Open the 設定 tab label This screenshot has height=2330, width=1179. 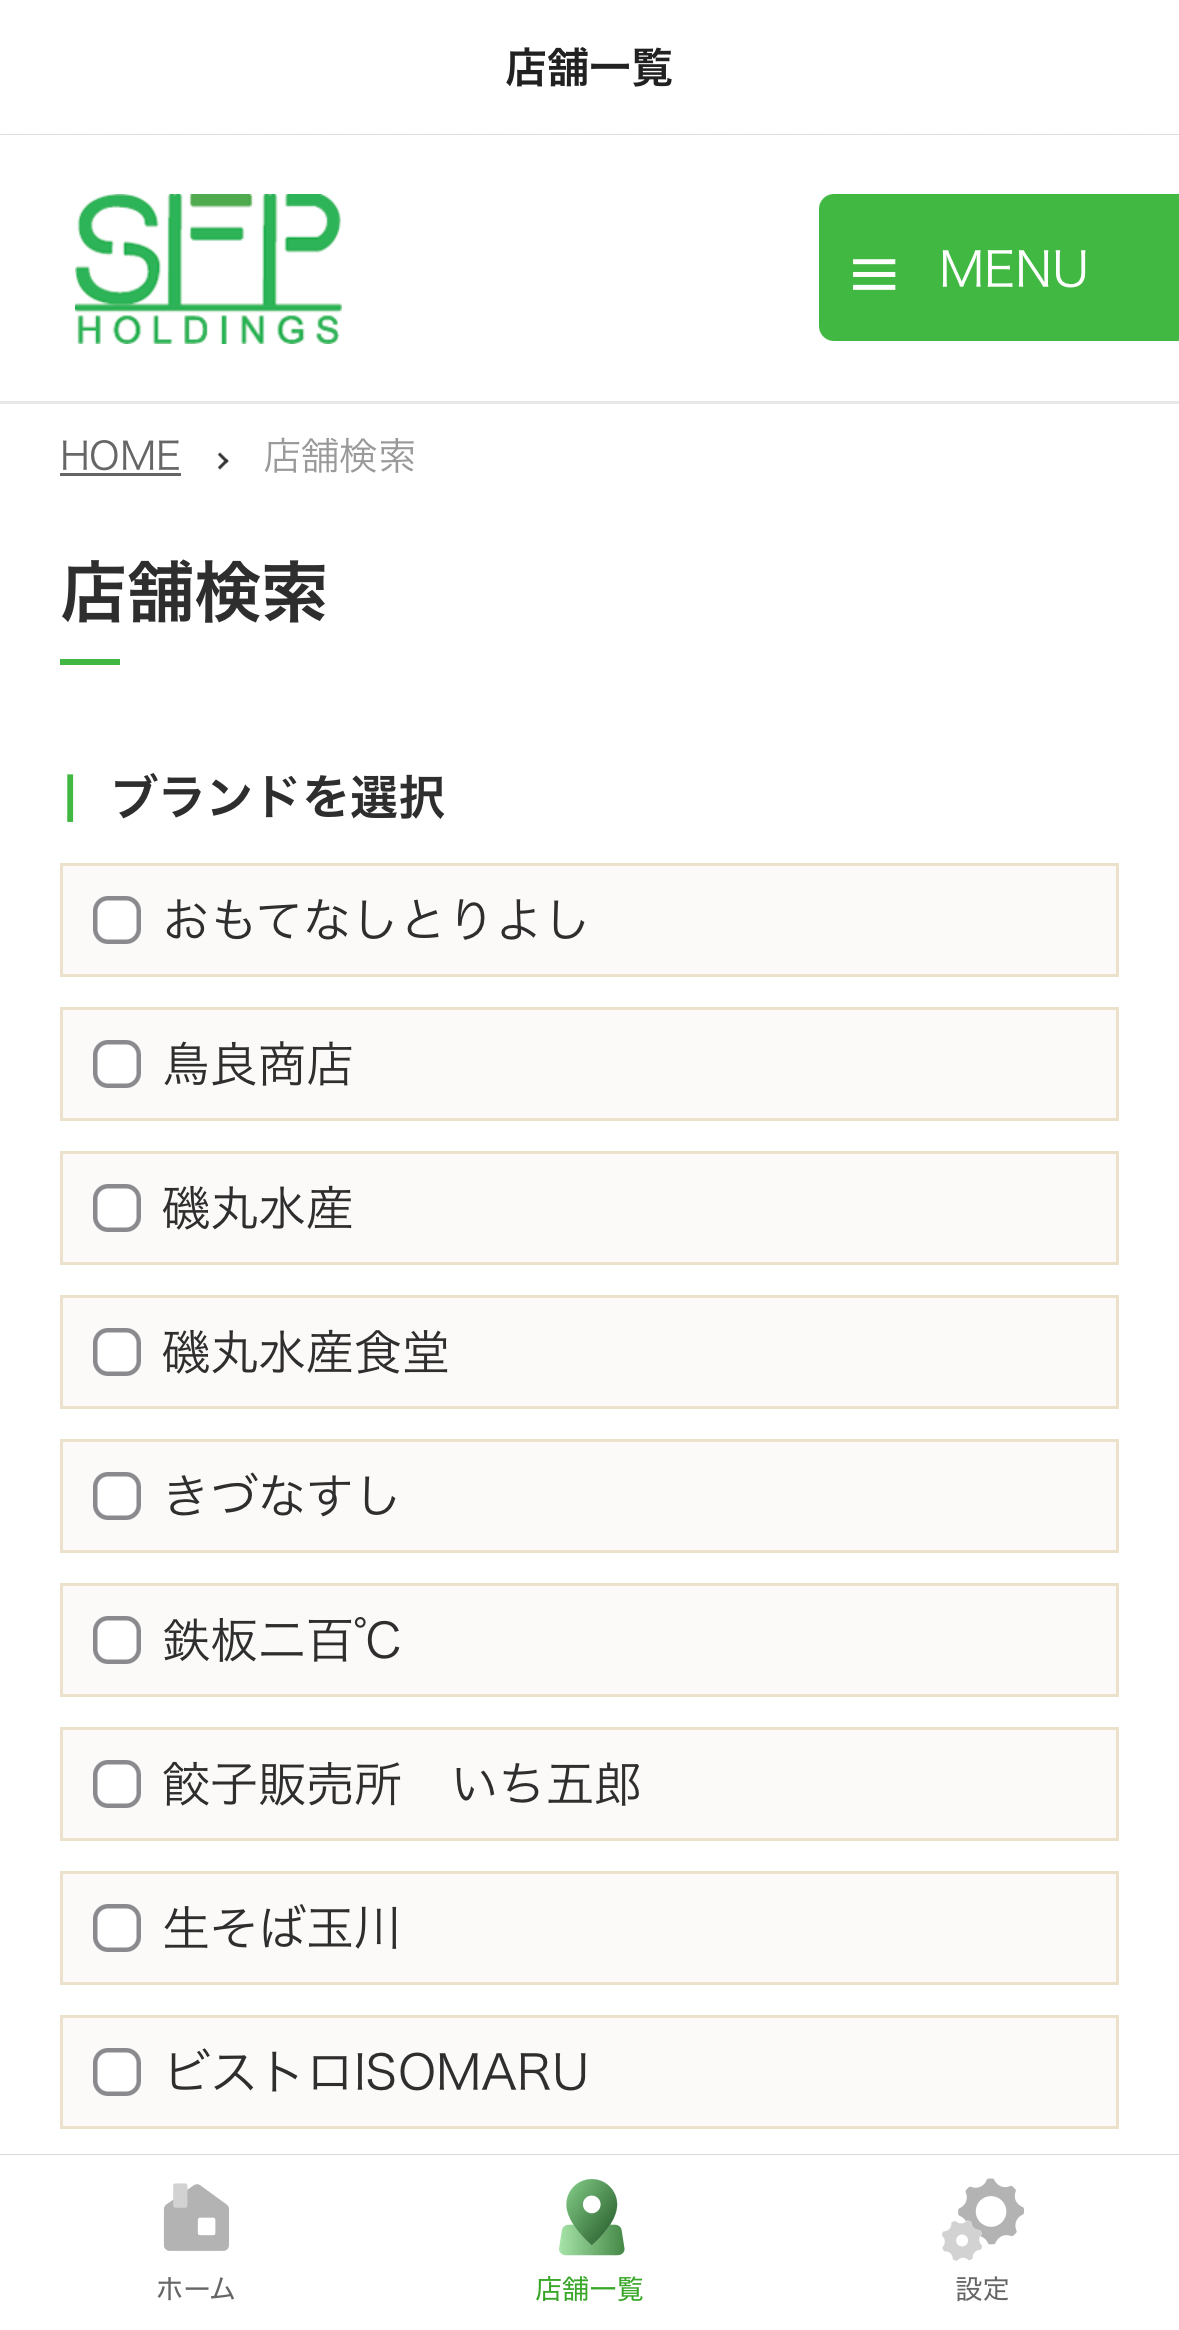coord(983,2288)
